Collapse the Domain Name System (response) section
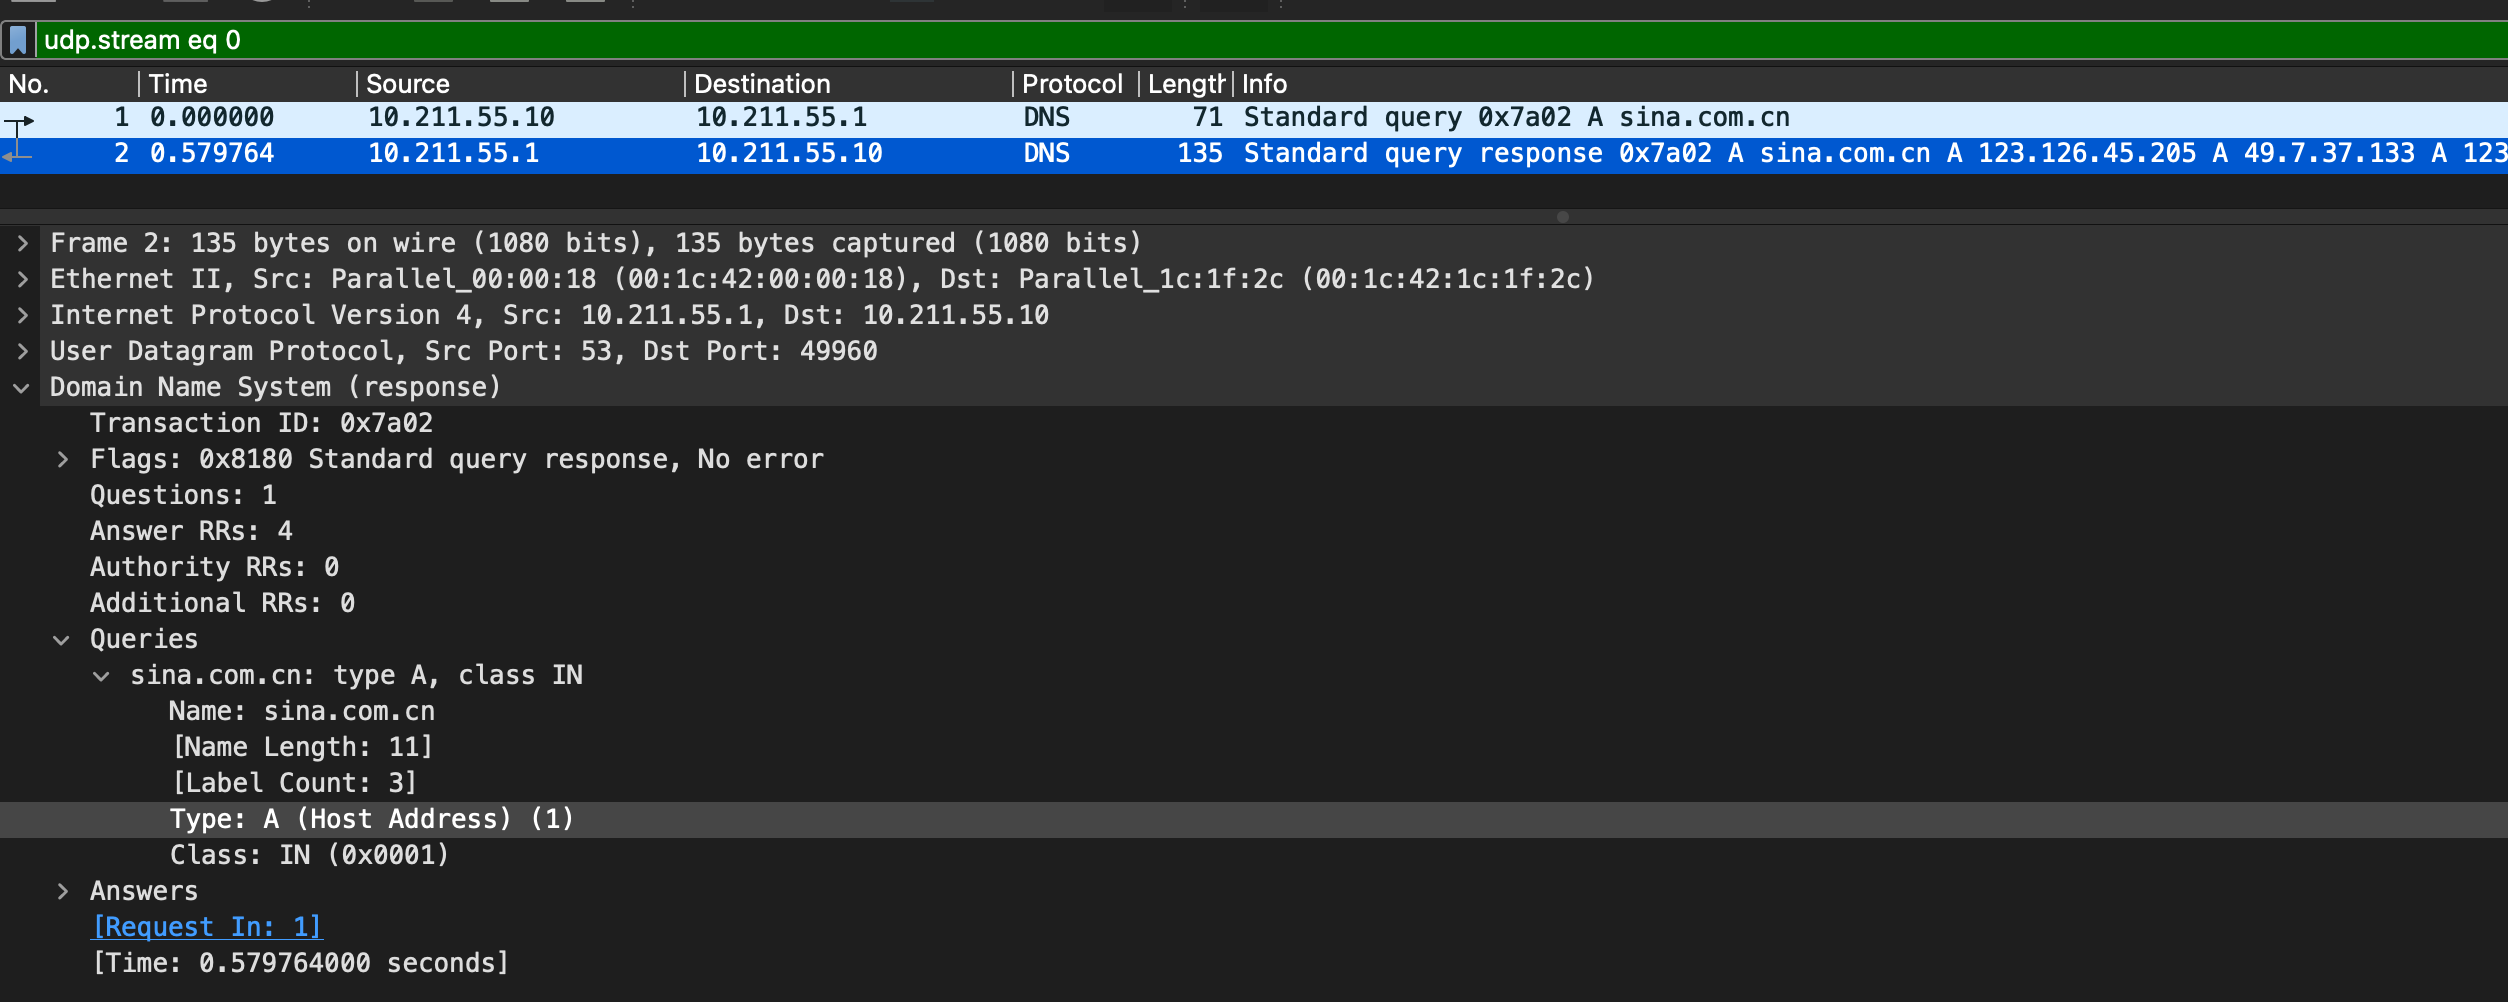Screen dimensions: 2508x1002 (22, 388)
